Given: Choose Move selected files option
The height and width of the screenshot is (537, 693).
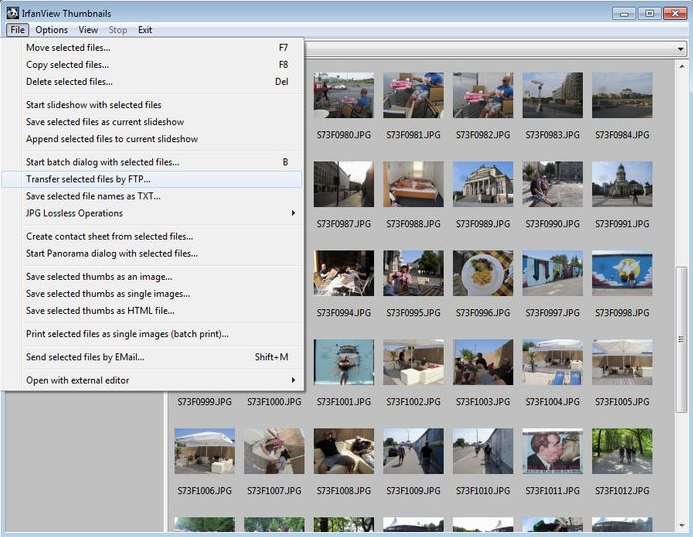Looking at the screenshot, I should click(68, 47).
